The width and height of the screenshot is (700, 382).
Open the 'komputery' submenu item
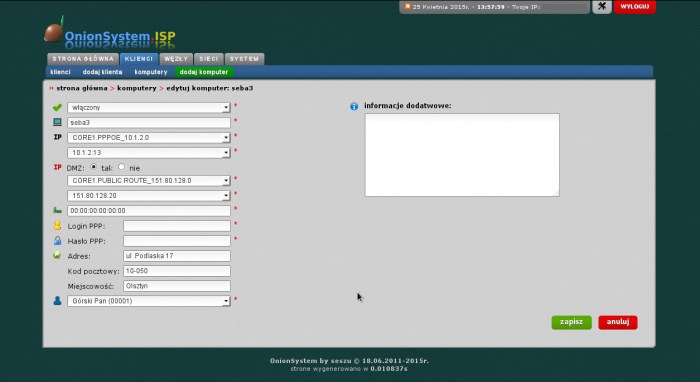coord(151,72)
